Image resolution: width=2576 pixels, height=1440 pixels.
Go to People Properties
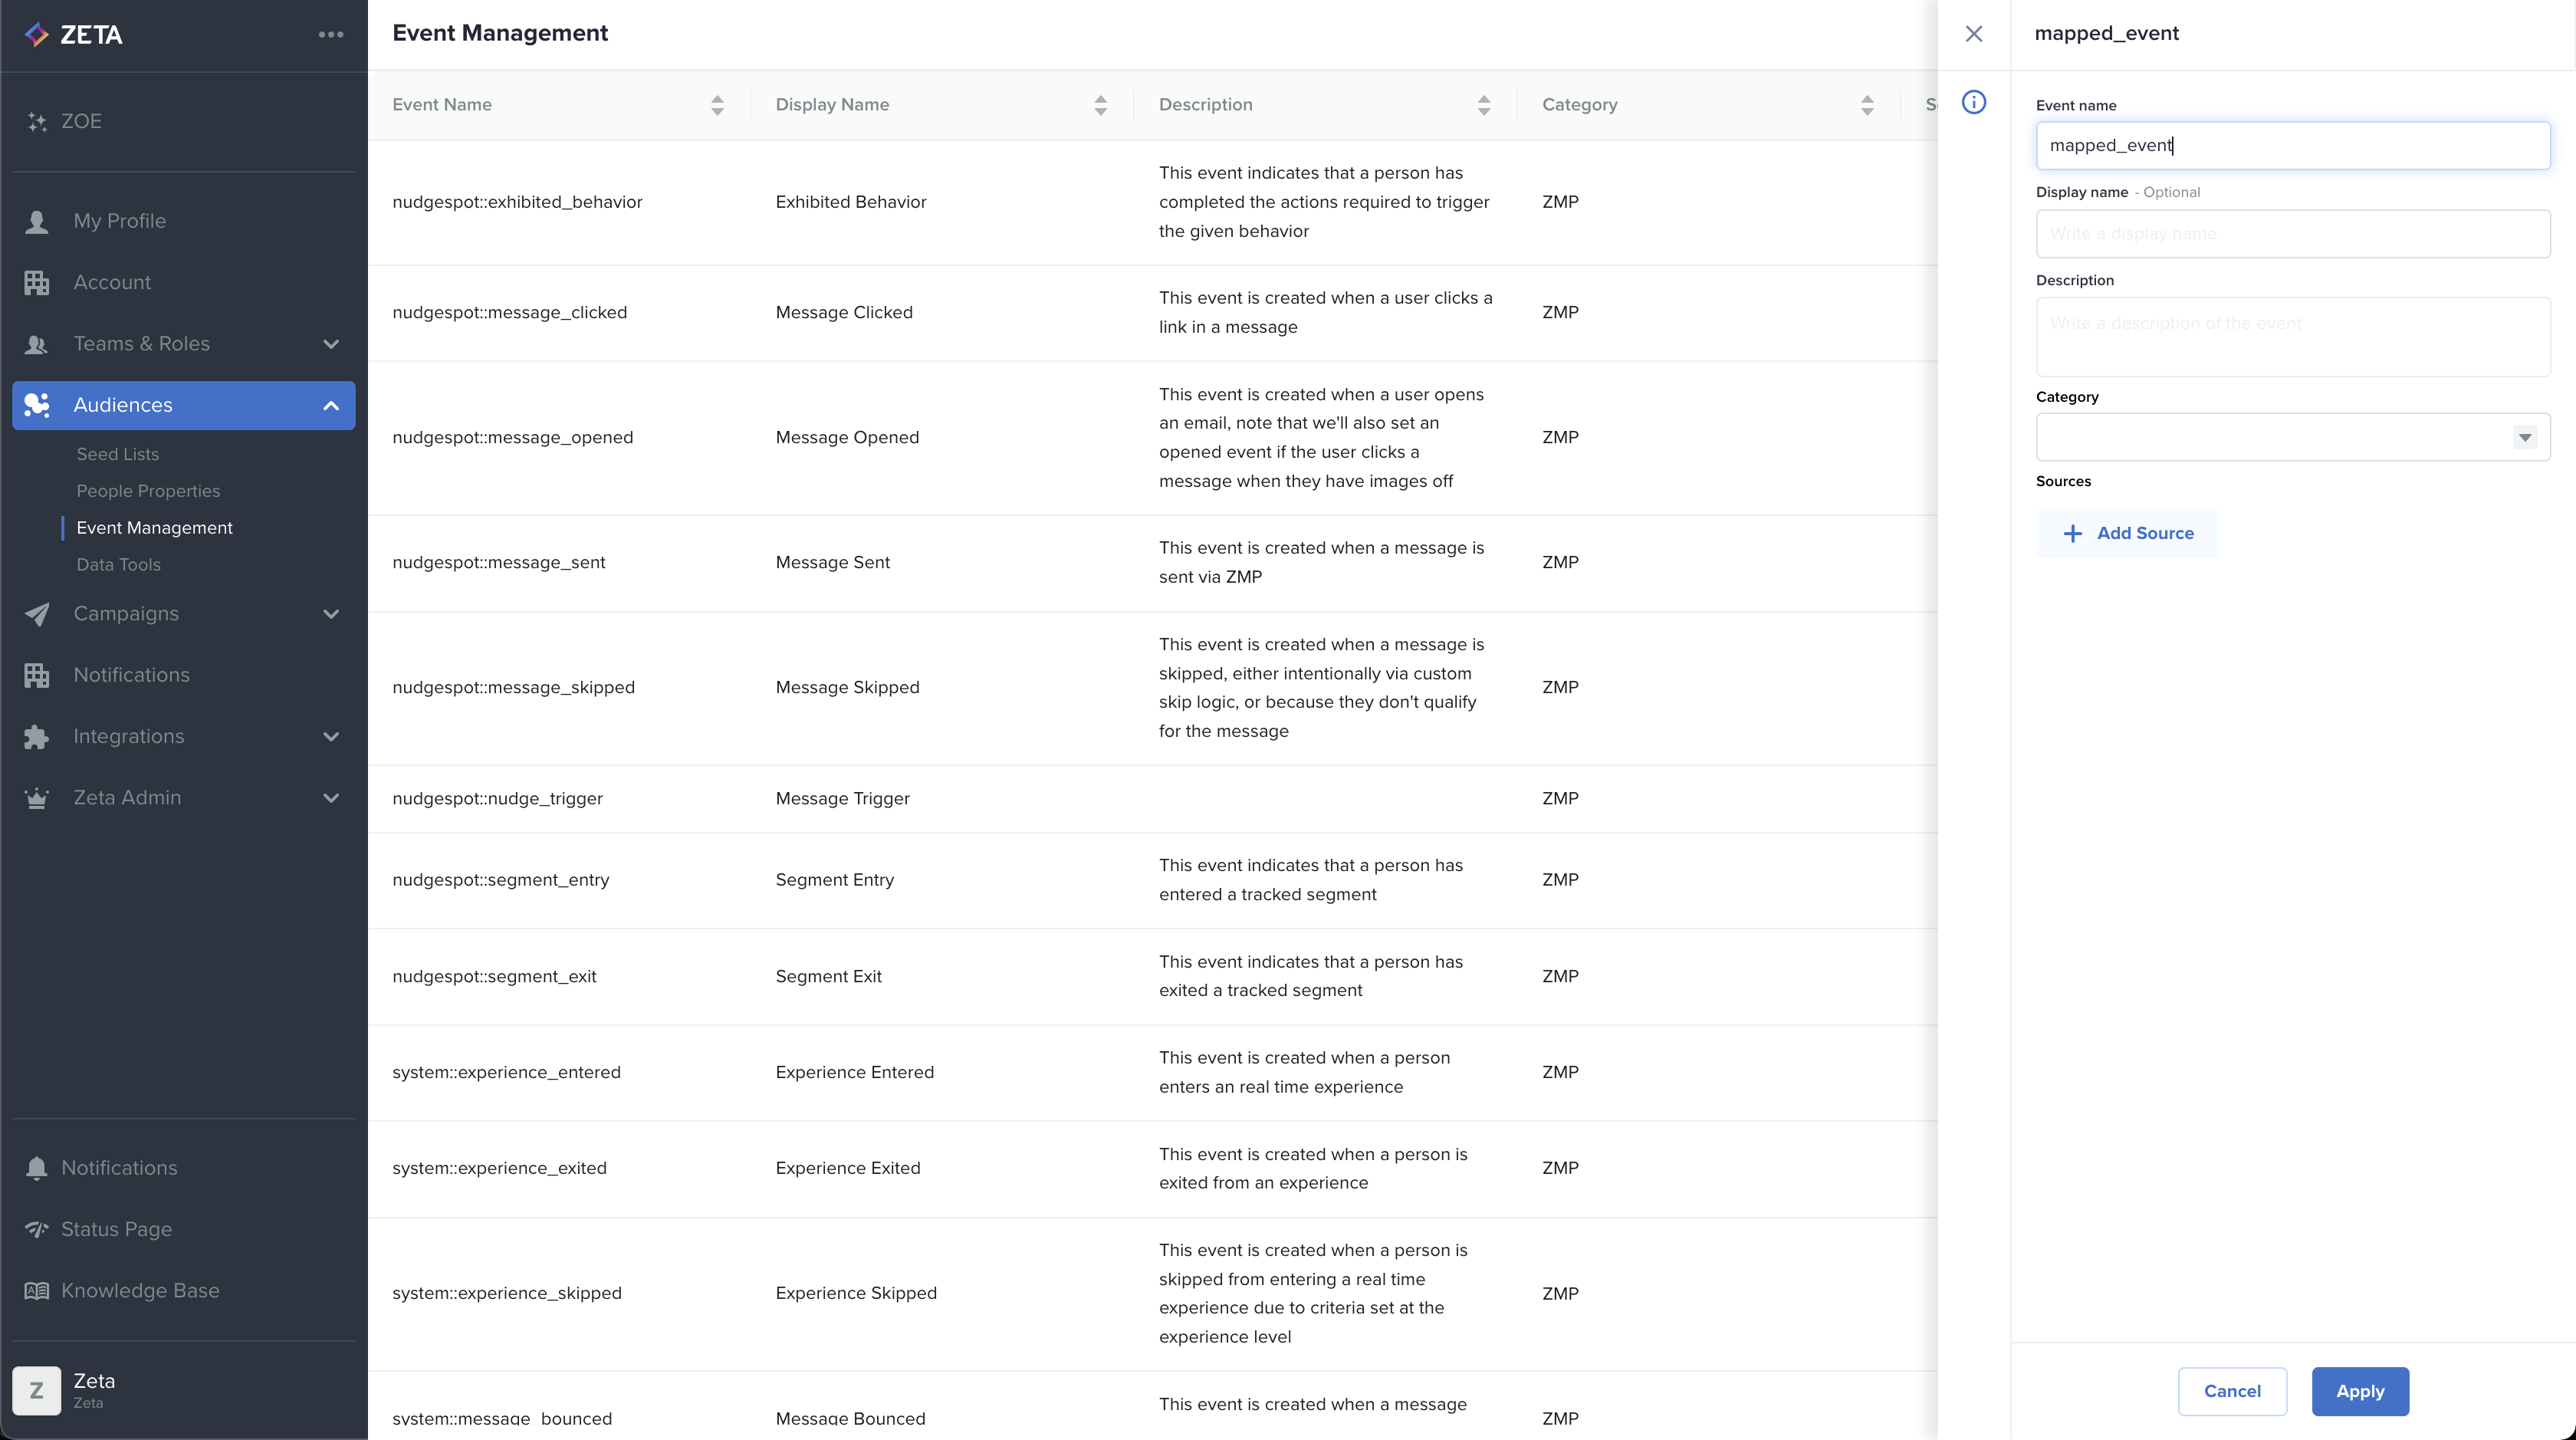tap(148, 491)
